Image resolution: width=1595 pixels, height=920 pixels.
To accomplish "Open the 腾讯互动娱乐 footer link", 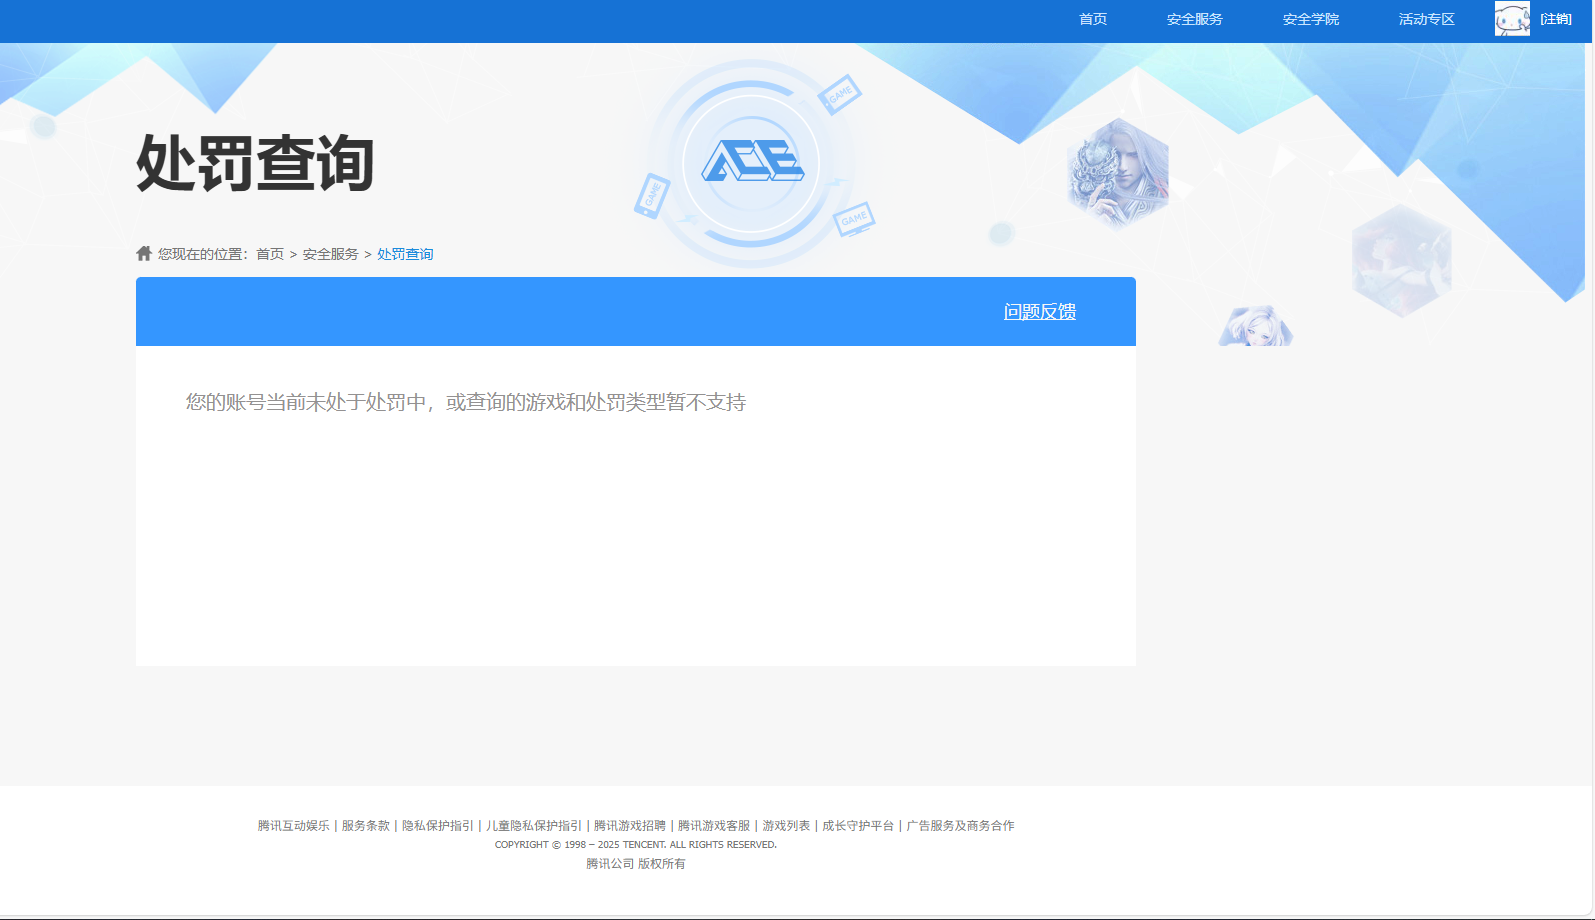I will pos(293,826).
